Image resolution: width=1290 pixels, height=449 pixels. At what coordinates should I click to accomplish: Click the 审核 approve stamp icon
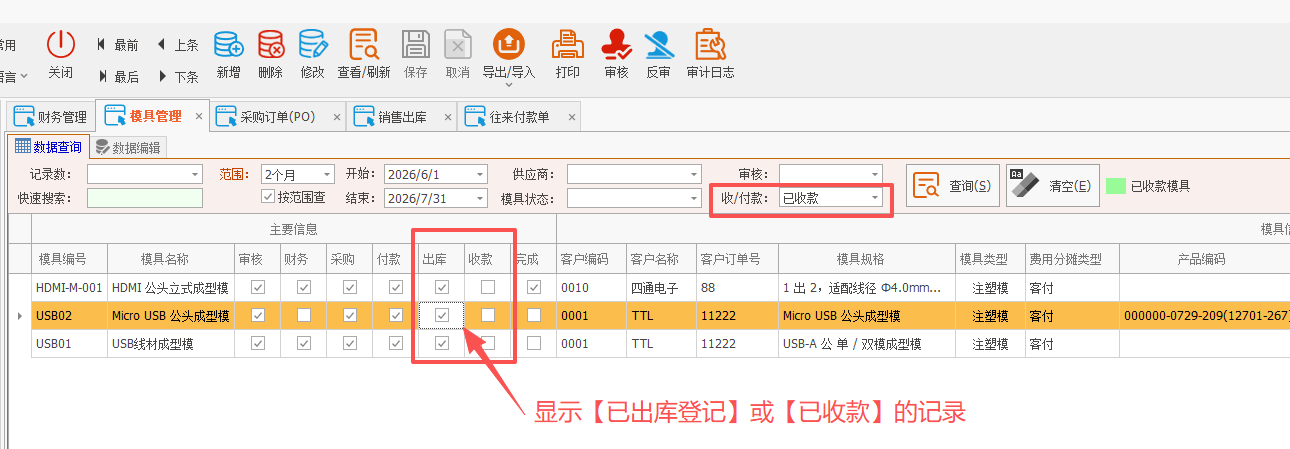pyautogui.click(x=616, y=44)
